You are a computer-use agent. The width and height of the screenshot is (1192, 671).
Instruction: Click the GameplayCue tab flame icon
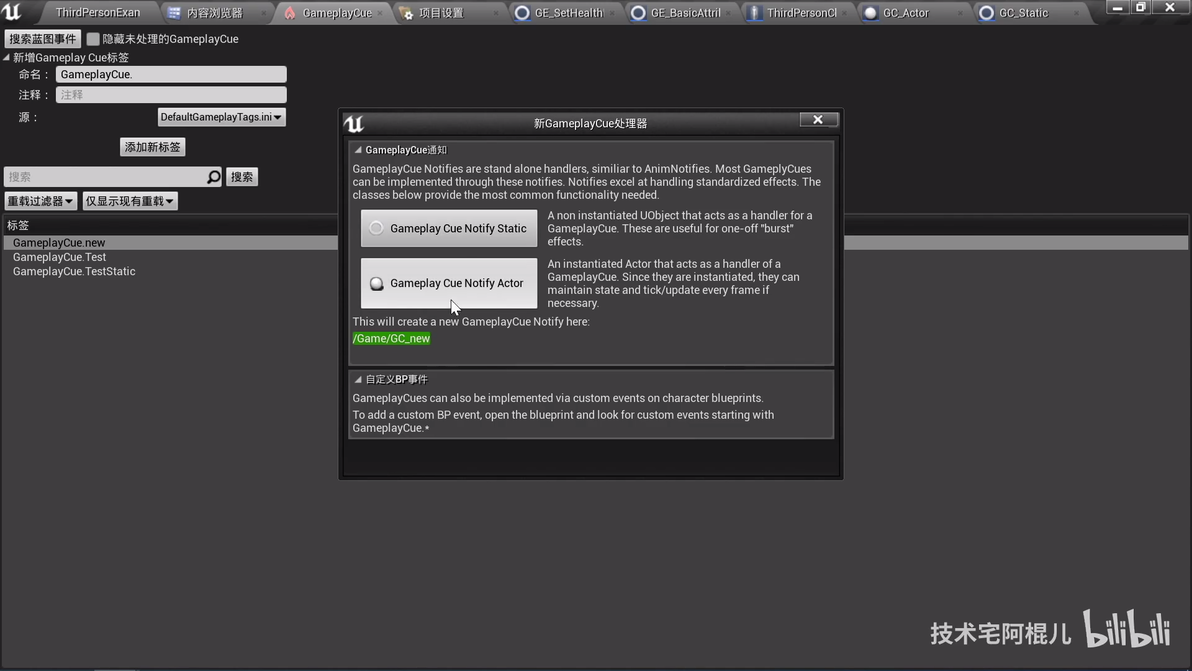click(x=290, y=13)
